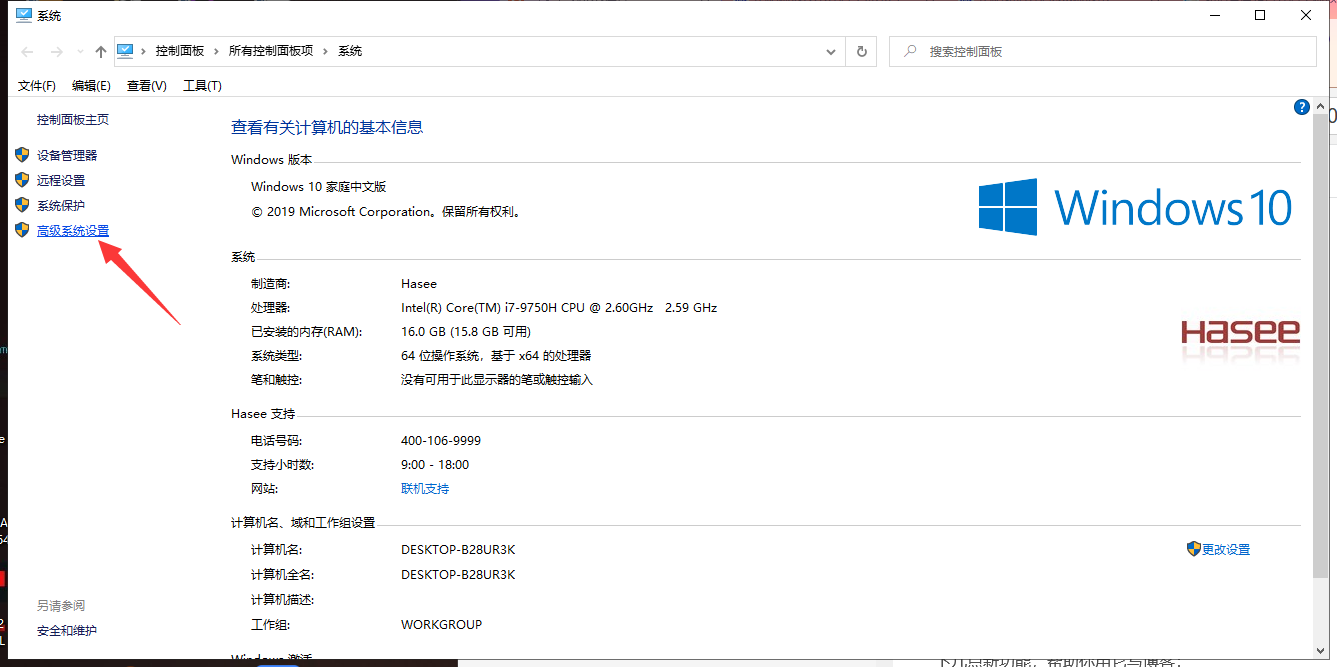Viewport: 1337px width, 667px height.
Task: Click the computer icon in address bar
Action: (125, 51)
